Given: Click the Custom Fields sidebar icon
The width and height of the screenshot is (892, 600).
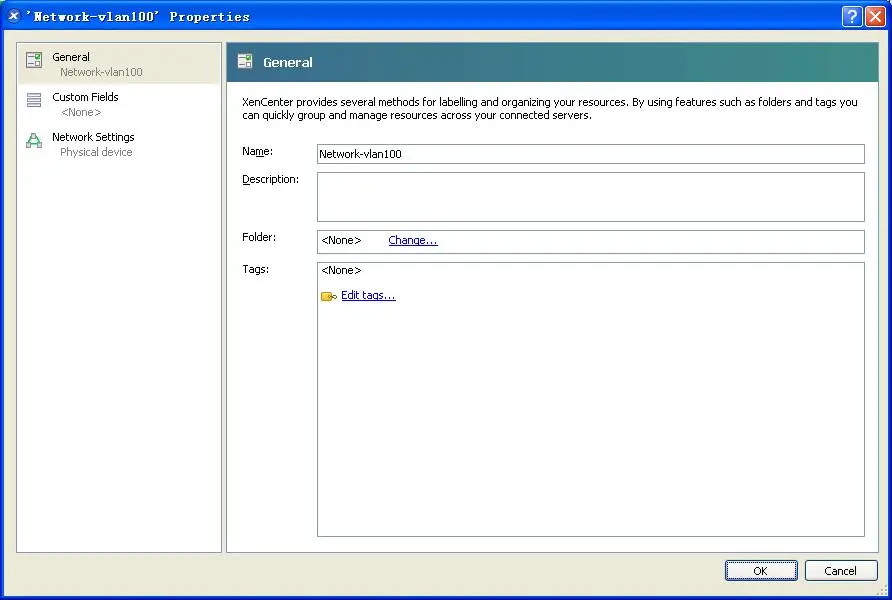Looking at the screenshot, I should point(34,100).
